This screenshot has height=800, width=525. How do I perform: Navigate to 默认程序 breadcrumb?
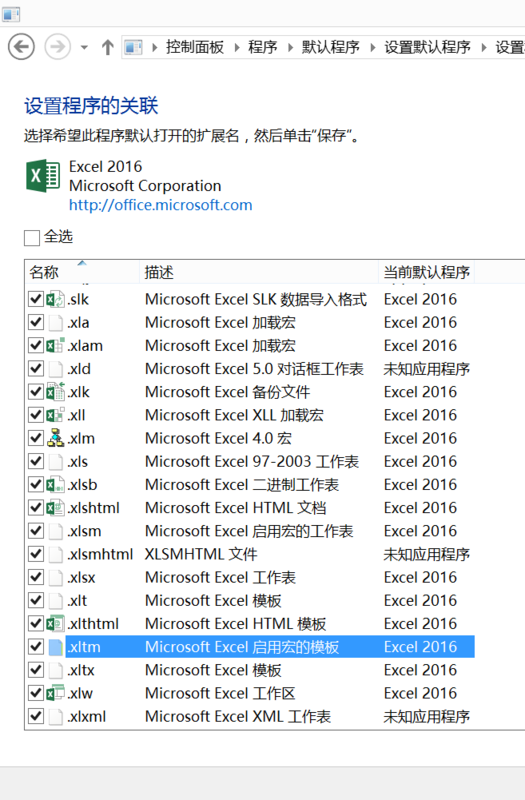(x=330, y=47)
